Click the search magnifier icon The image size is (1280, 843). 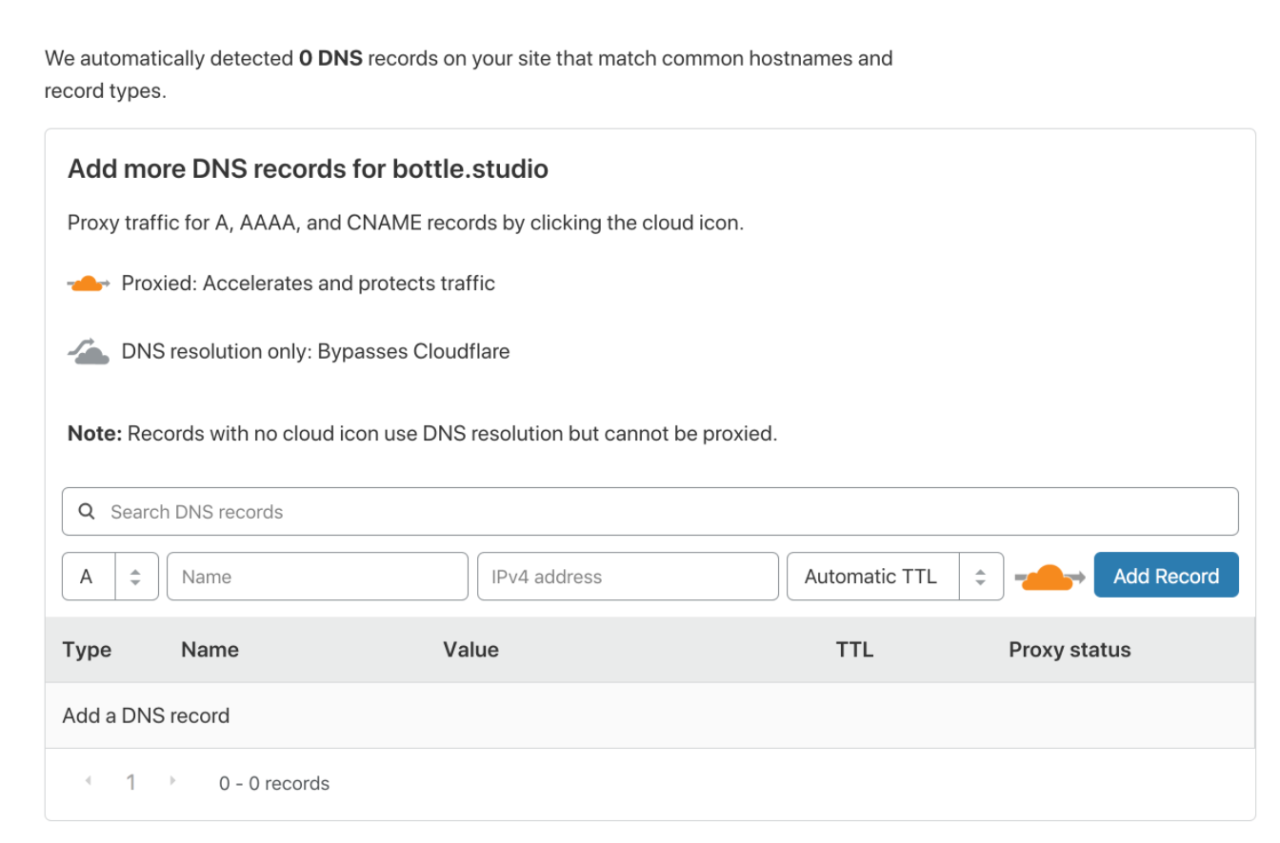tap(87, 512)
